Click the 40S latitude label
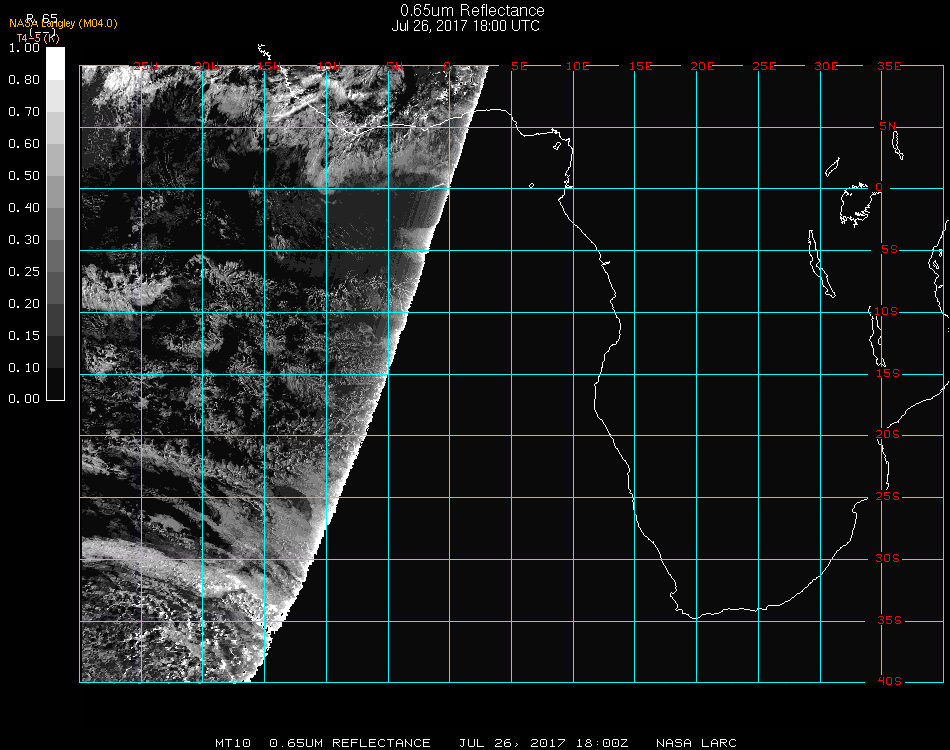The height and width of the screenshot is (750, 950). pyautogui.click(x=889, y=681)
